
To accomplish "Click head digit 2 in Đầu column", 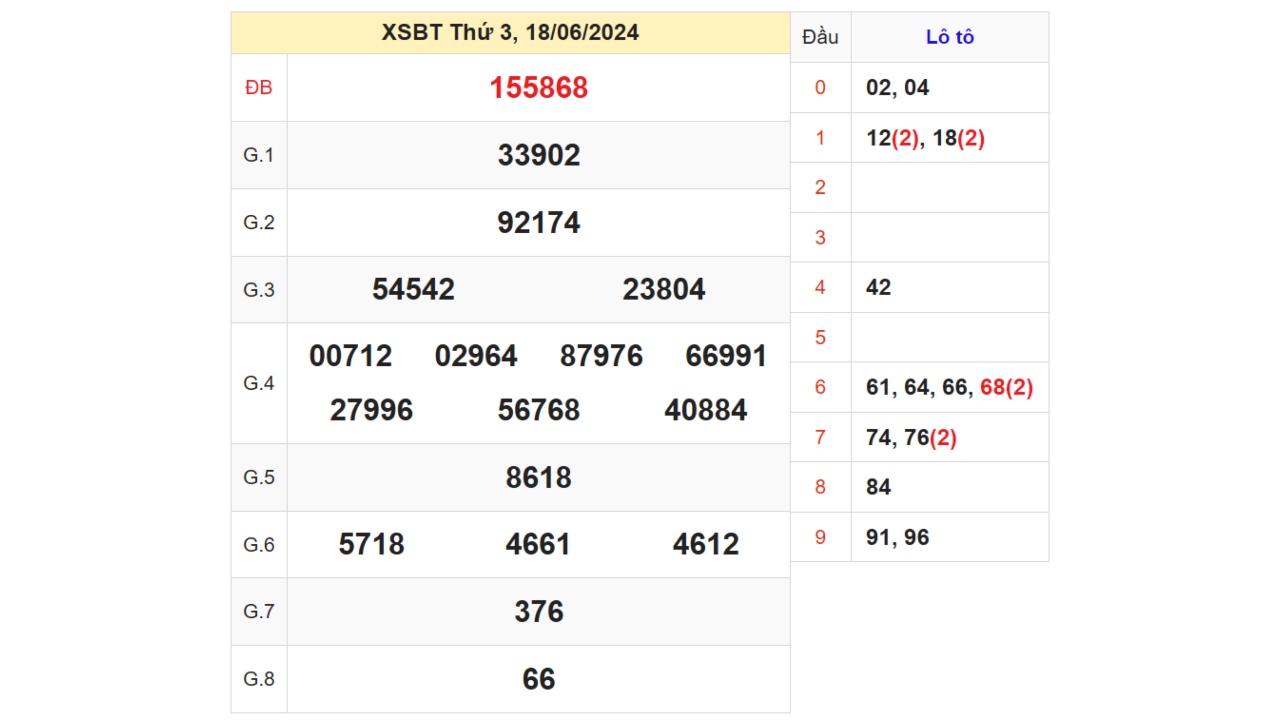I will 821,188.
